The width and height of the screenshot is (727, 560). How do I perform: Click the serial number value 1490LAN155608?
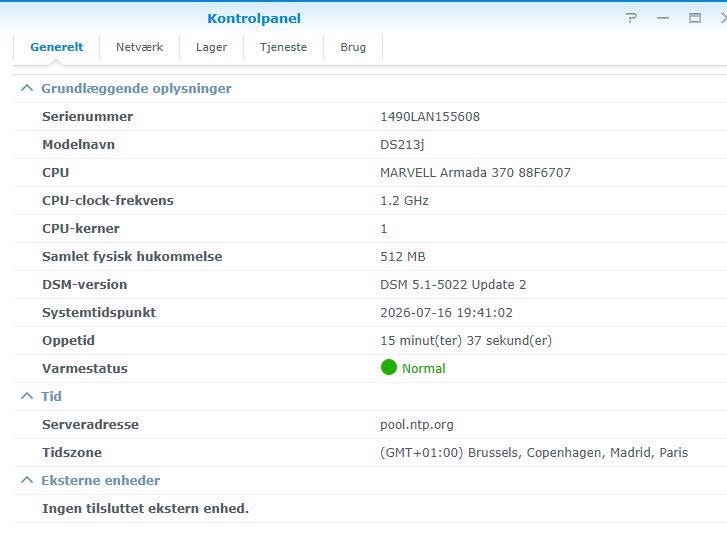(x=430, y=117)
